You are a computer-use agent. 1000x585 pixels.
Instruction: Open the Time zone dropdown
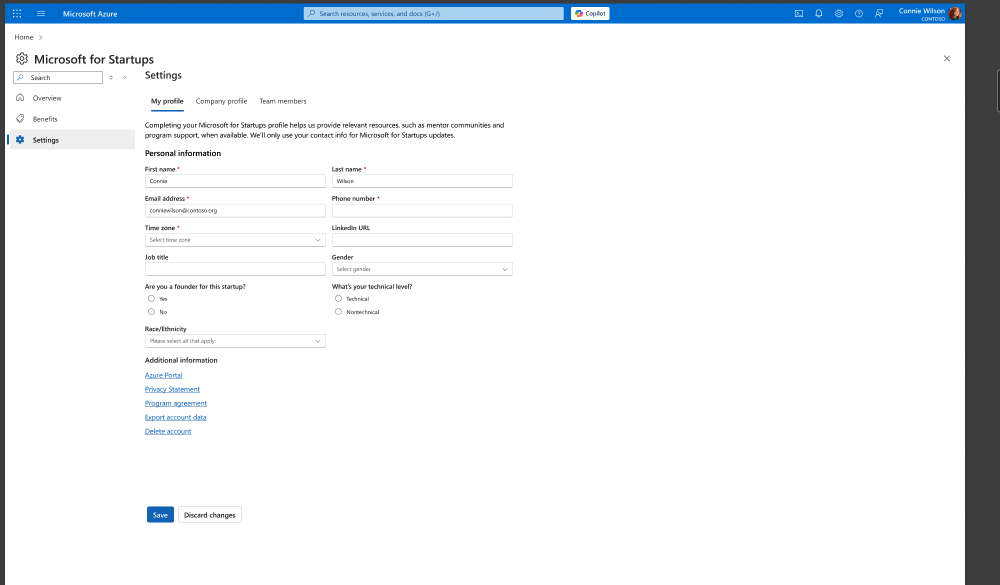click(235, 240)
